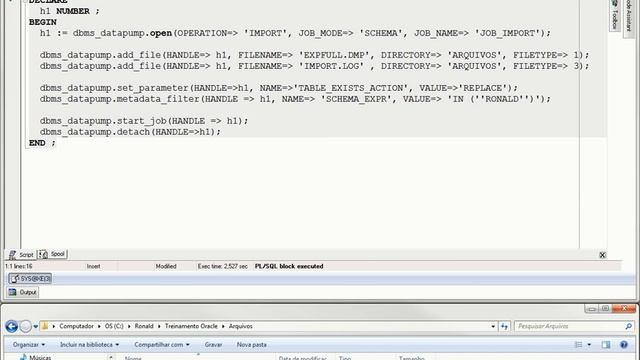Click the add_file 'IMPORT.LOG' line
The image size is (640, 360).
click(314, 66)
